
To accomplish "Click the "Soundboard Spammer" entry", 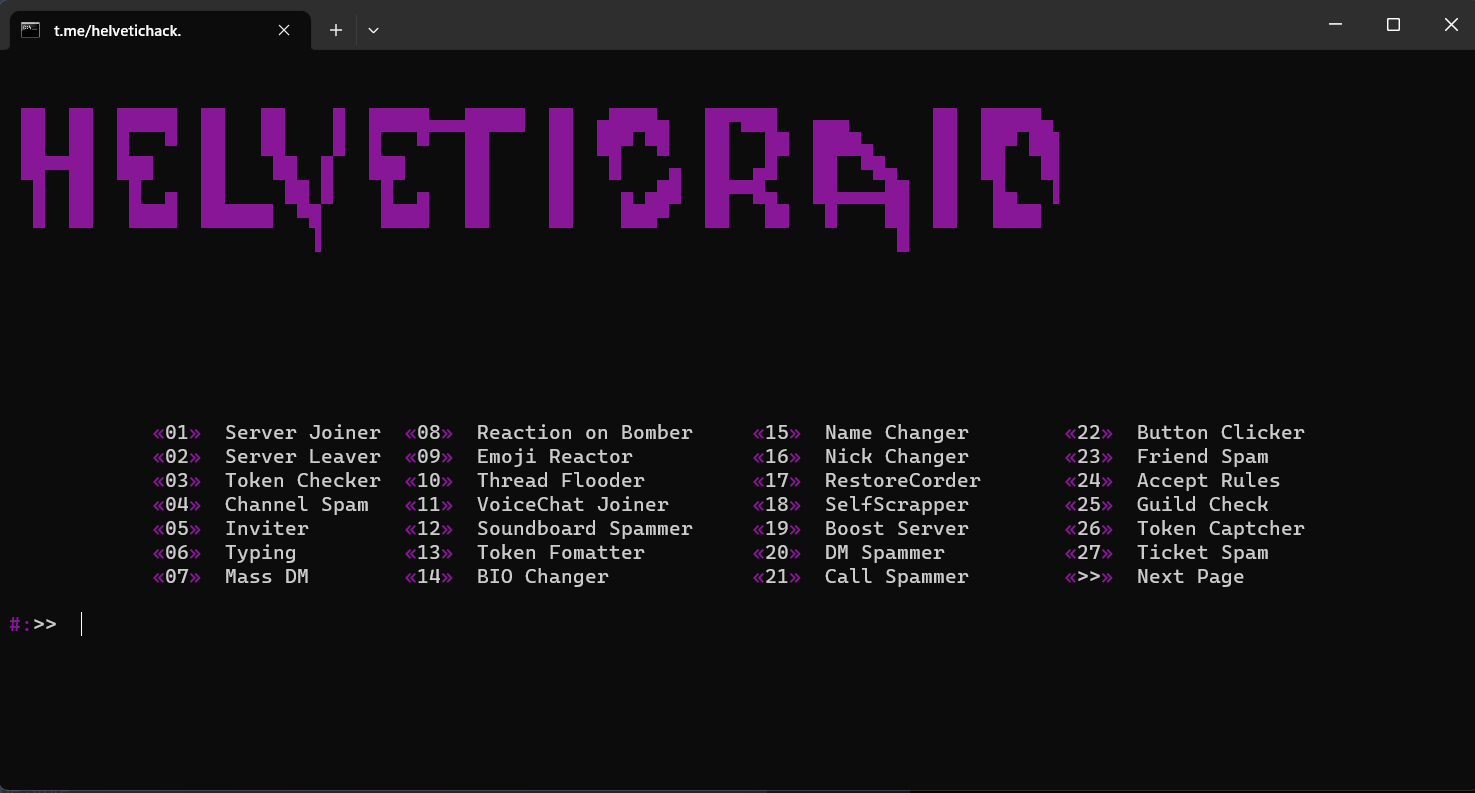I will pos(585,529).
